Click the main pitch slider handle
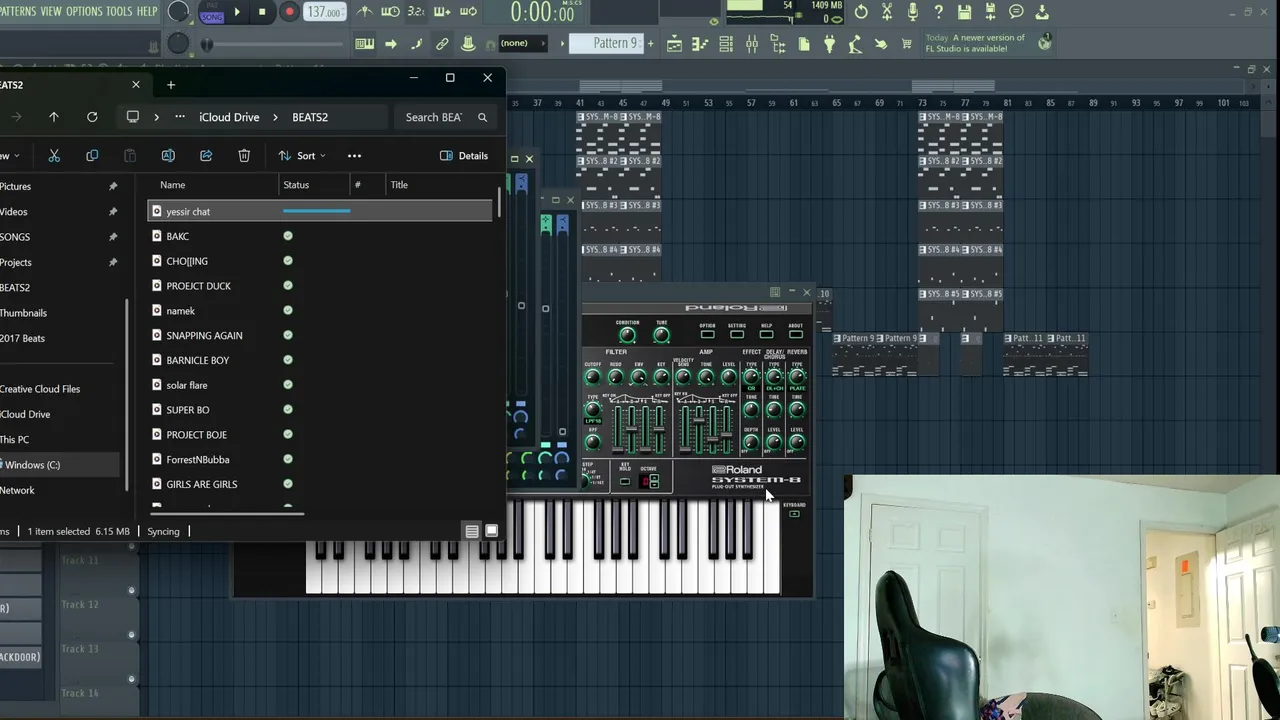Viewport: 1280px width, 720px height. [207, 44]
